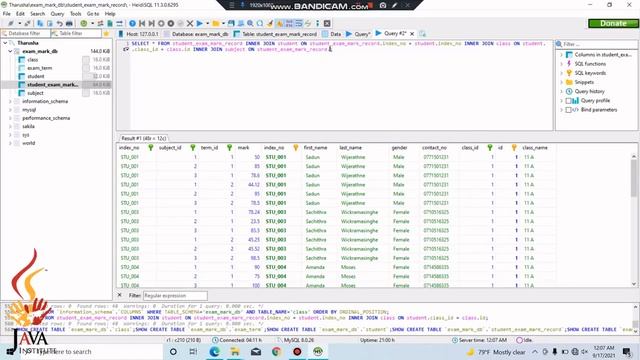Click the Database filter input
Viewport: 640px width, 360px height.
tap(25, 33)
